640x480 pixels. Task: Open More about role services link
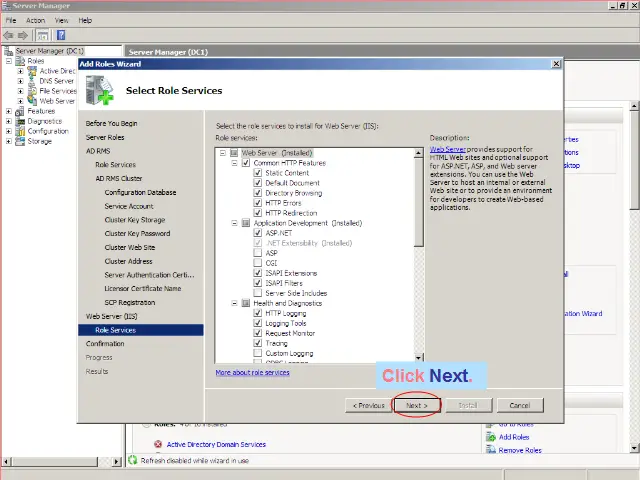click(252, 372)
